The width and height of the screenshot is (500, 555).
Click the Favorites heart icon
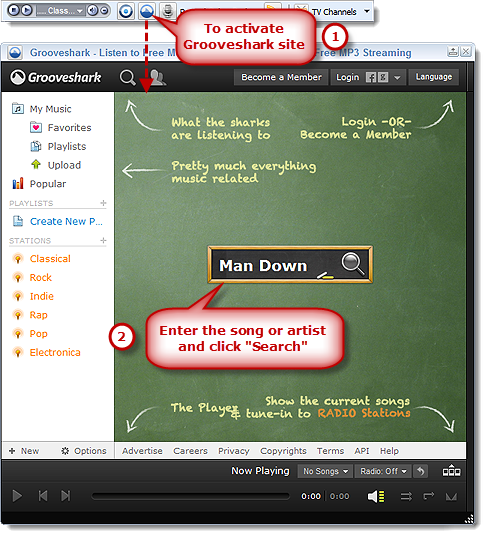coord(36,127)
